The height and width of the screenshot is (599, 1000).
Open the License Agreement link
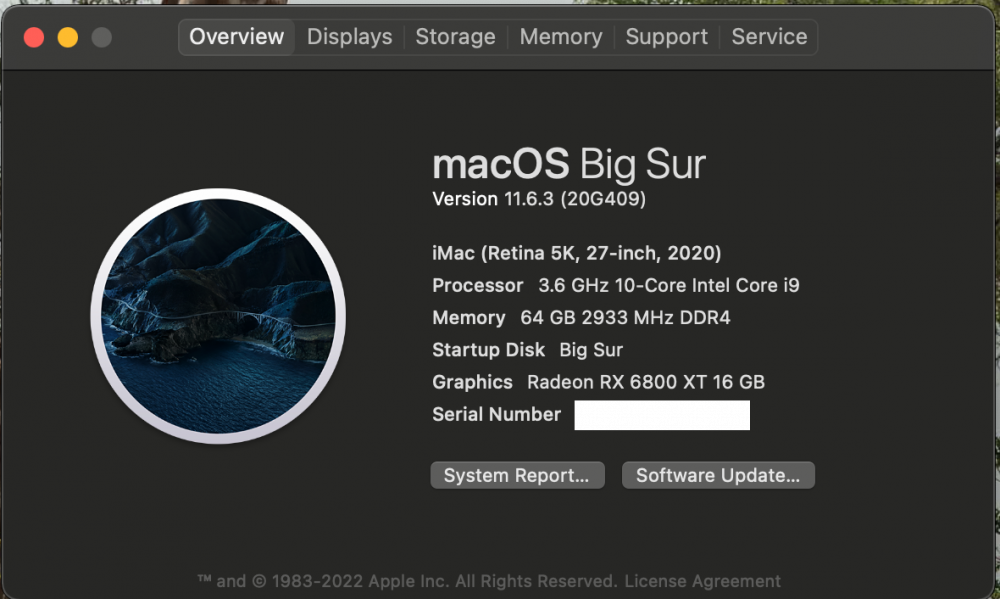[702, 581]
